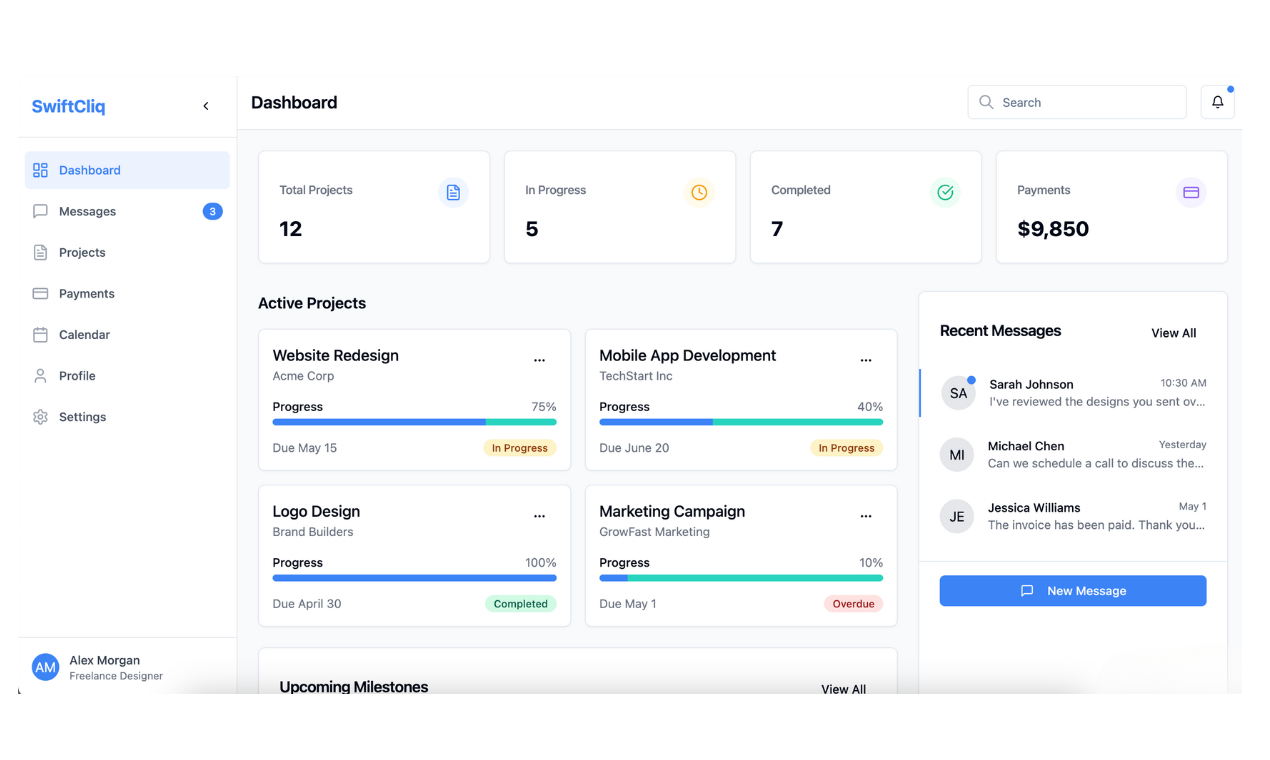This screenshot has height=760, width=1270.
Task: Open Sarah Johnson's message
Action: pyautogui.click(x=1073, y=393)
